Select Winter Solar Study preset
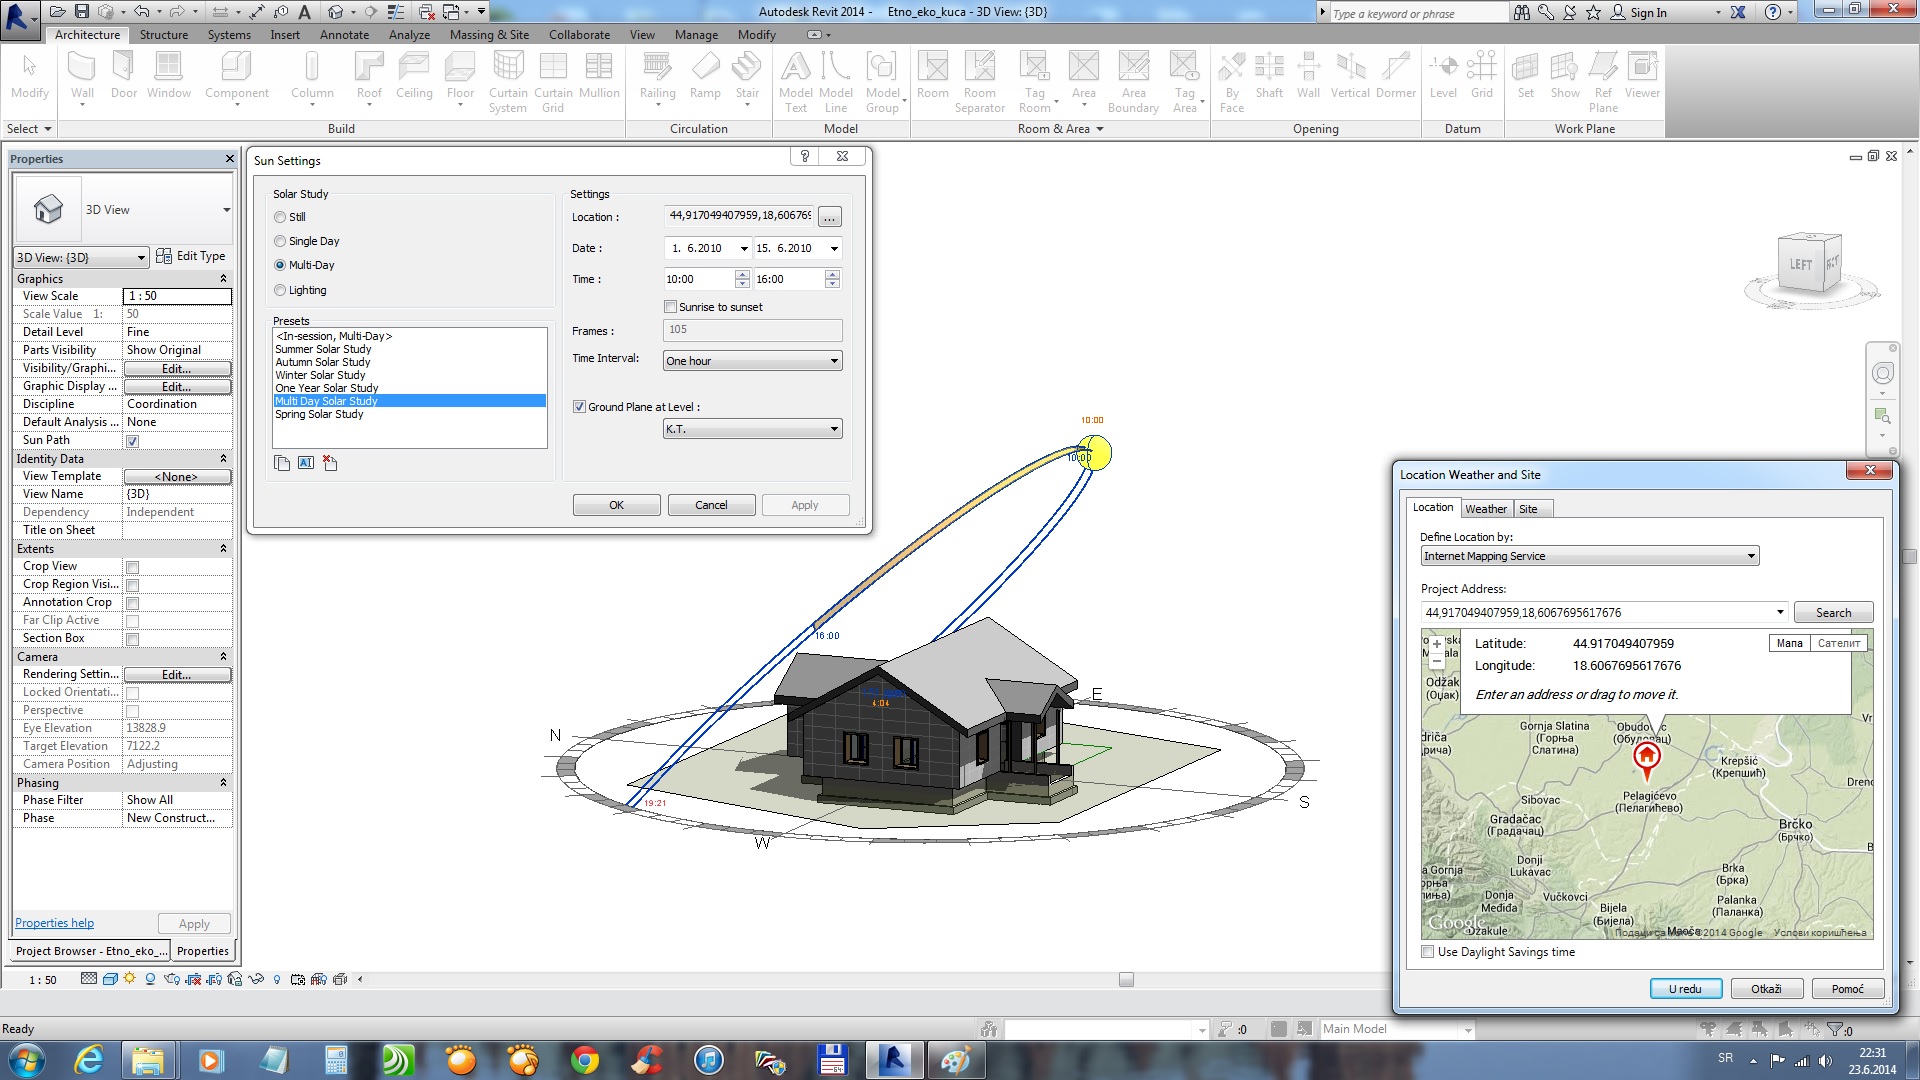The height and width of the screenshot is (1080, 1920). [320, 375]
